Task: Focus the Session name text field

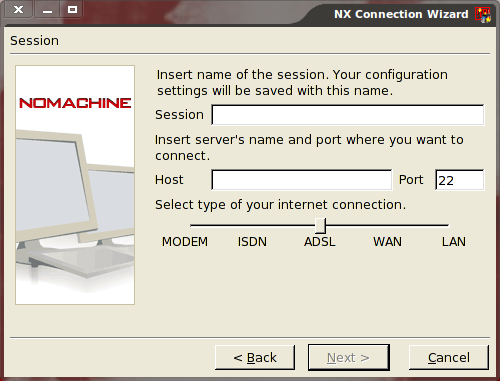Action: tap(348, 115)
